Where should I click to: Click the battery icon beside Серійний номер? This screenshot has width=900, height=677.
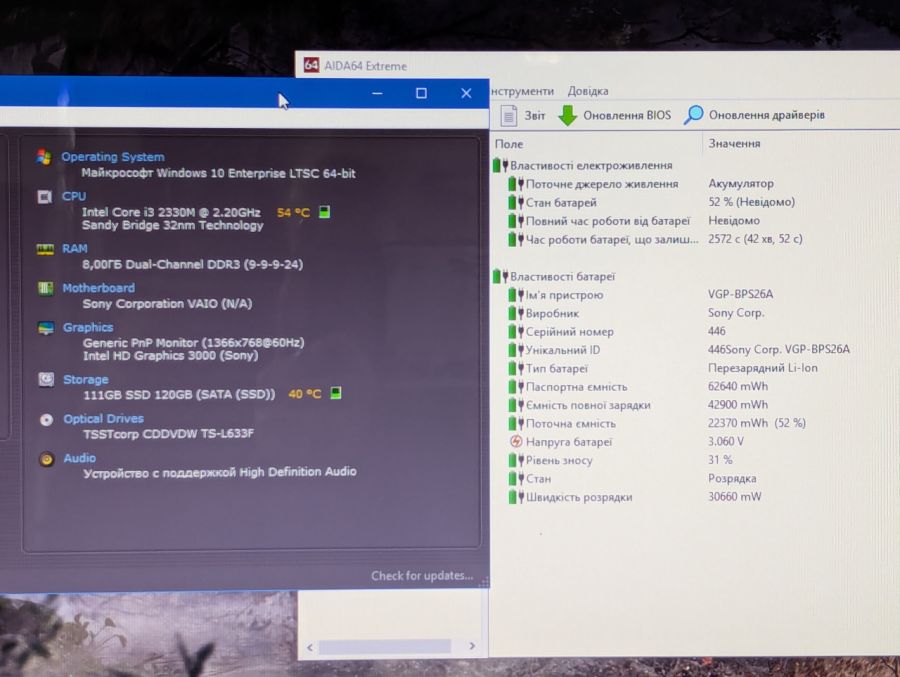point(515,332)
